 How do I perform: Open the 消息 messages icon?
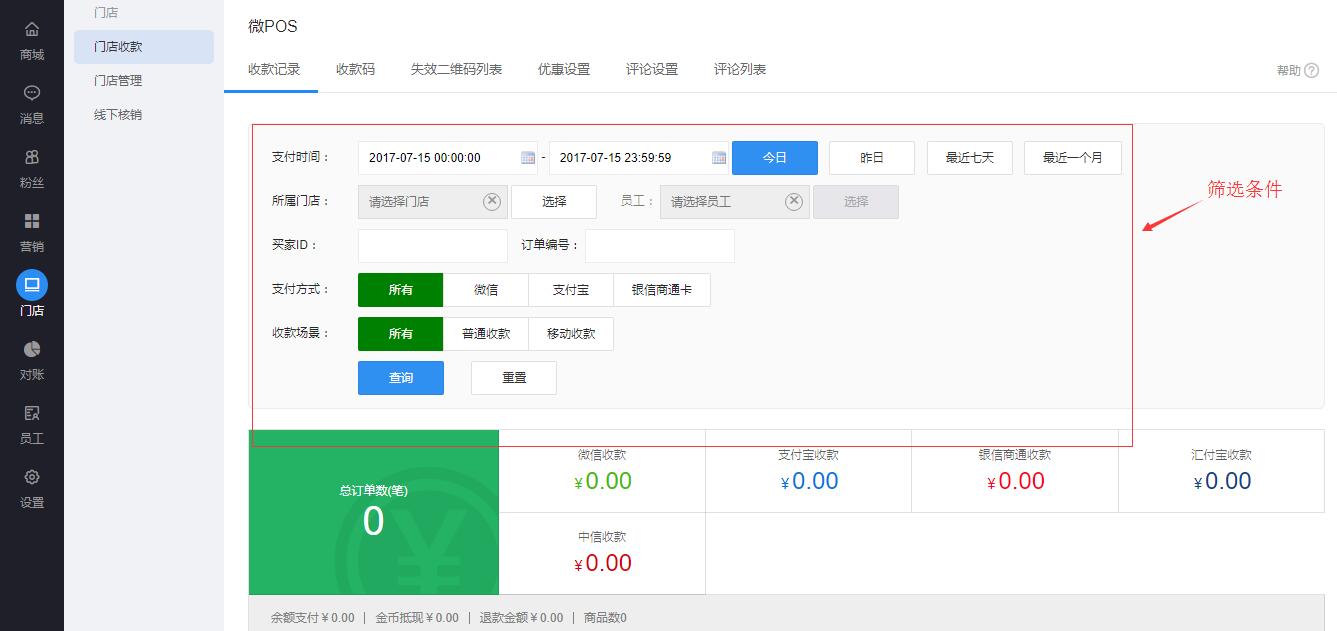click(32, 94)
